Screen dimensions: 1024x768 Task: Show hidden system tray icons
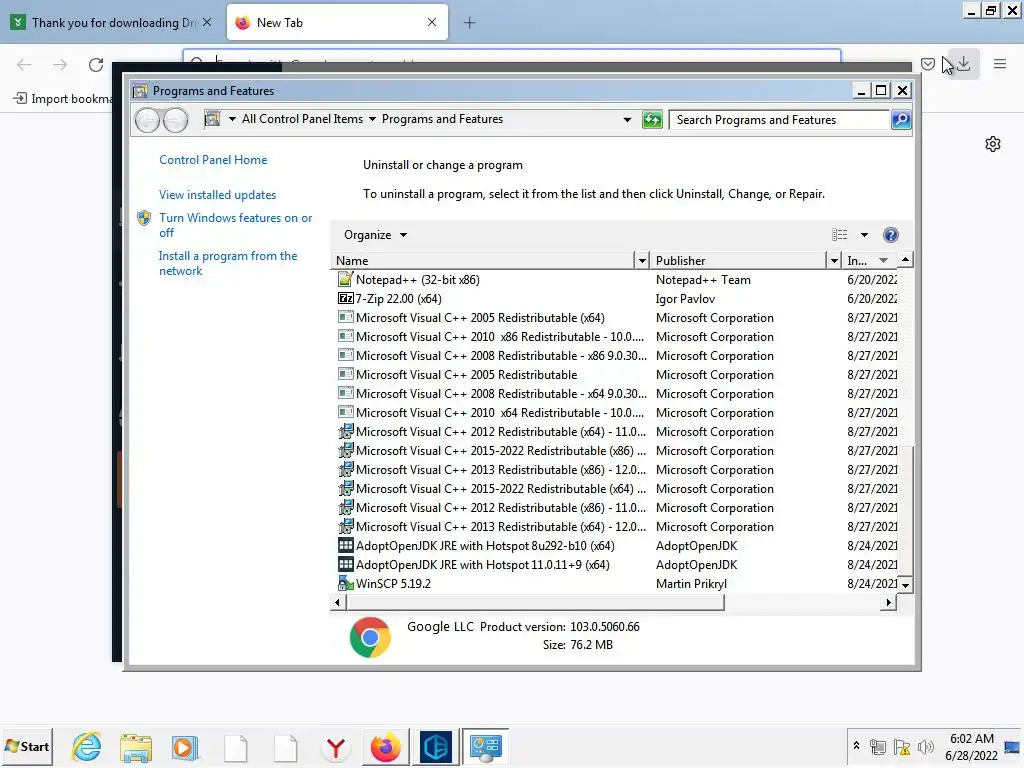[x=856, y=745]
